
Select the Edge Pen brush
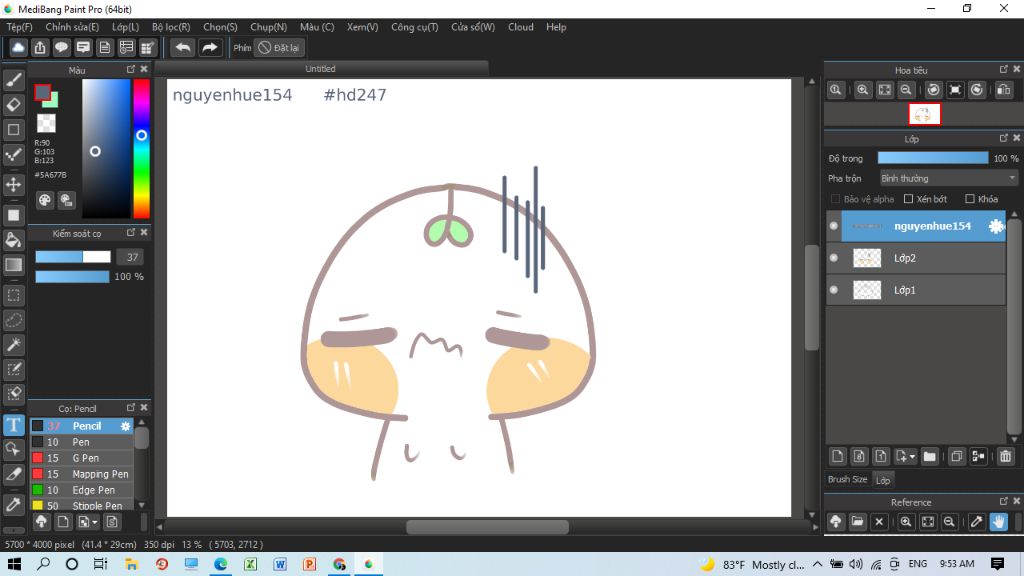[82, 490]
